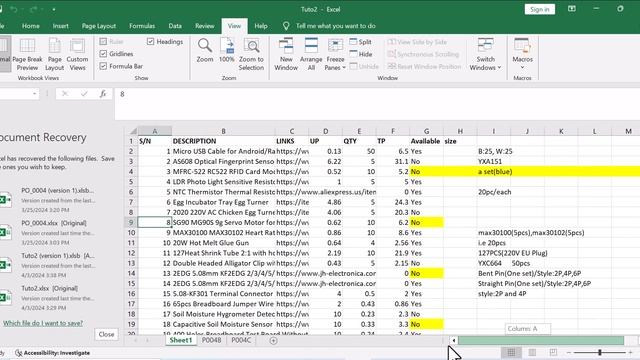Open the Zoom dialog magnifier icon

[204, 45]
